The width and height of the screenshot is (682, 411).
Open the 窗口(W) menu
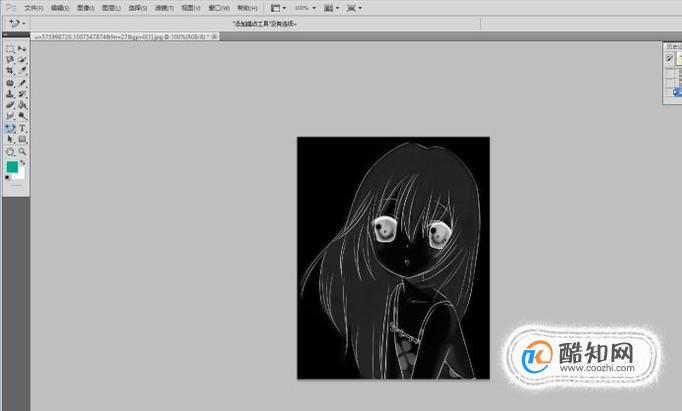coord(218,8)
